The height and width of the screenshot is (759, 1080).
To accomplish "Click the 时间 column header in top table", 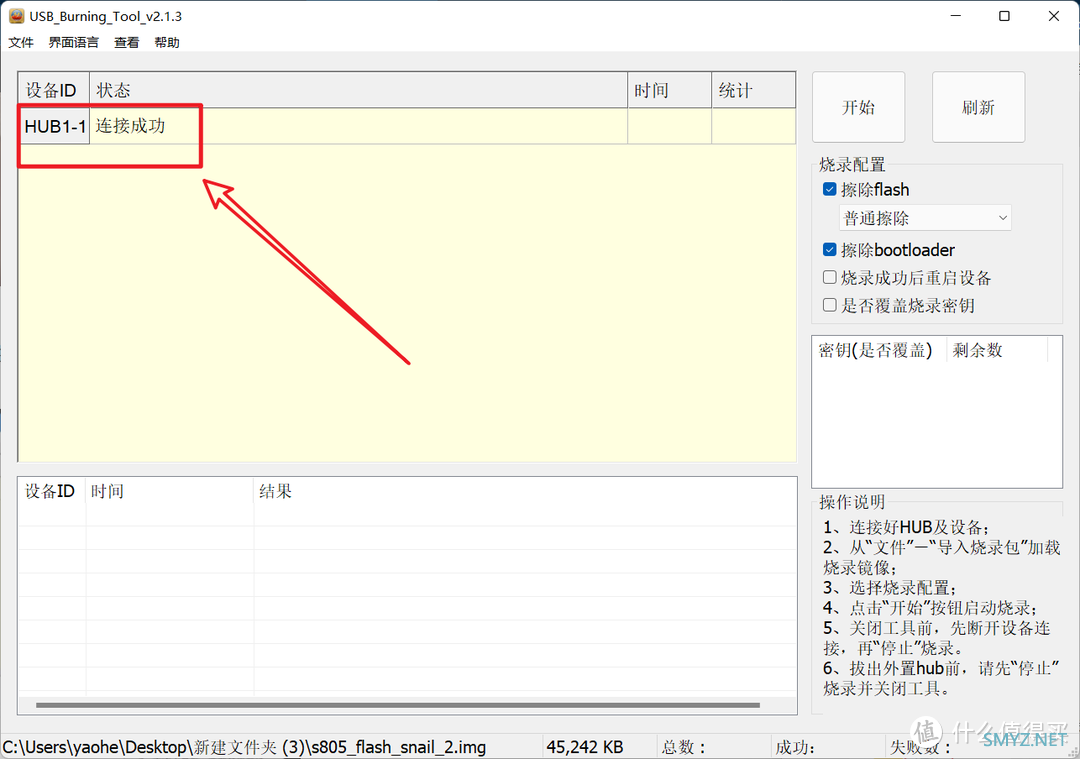I will click(669, 90).
